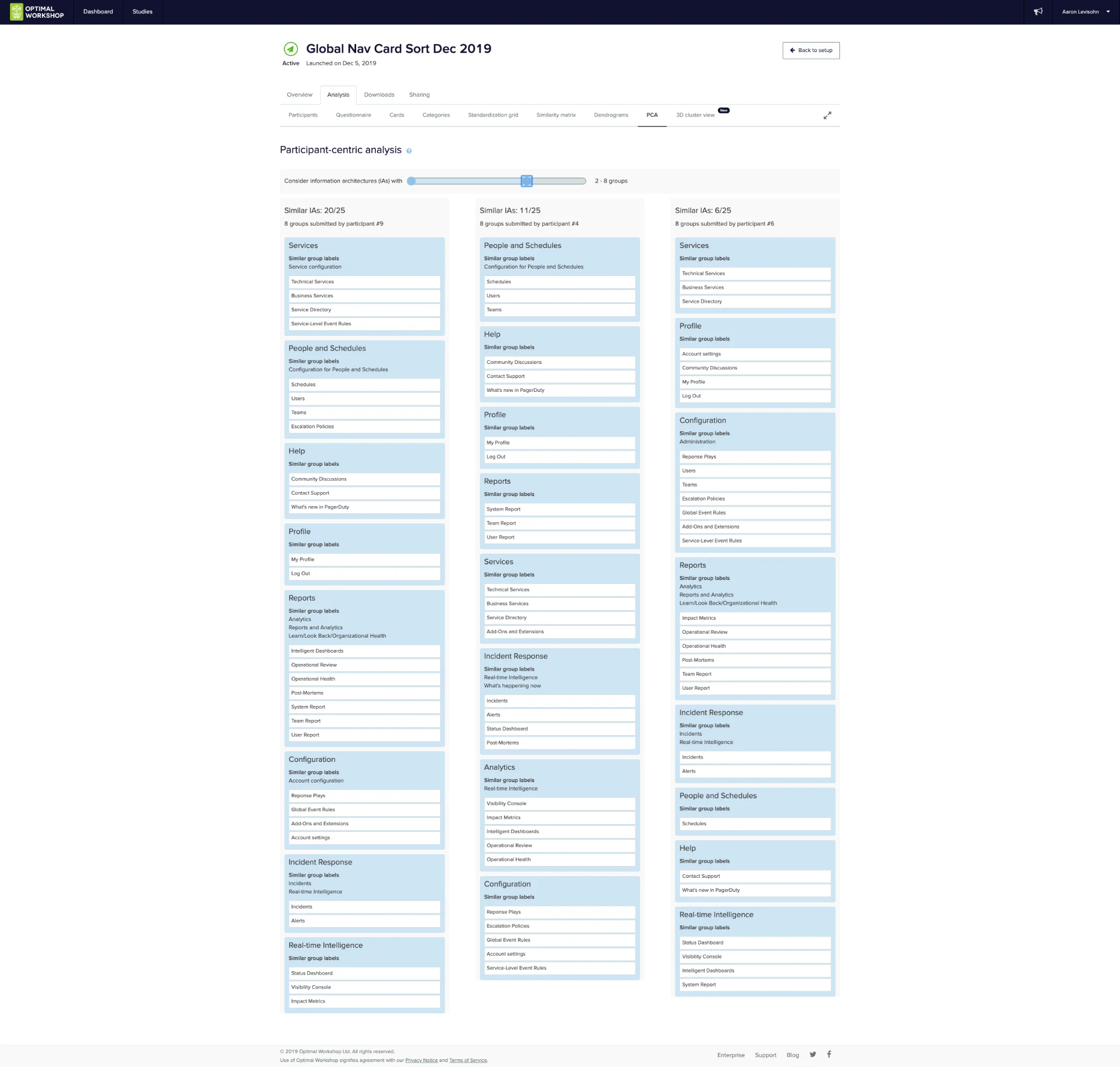This screenshot has width=1120, height=1092.
Task: Open the Sharing tab
Action: tap(419, 94)
